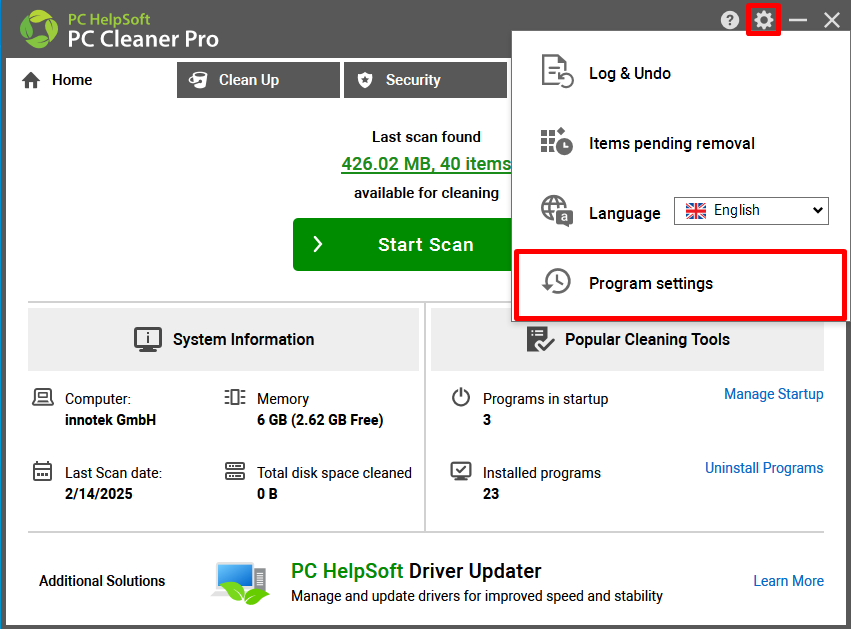
Task: Click the Security shield icon
Action: [x=365, y=80]
